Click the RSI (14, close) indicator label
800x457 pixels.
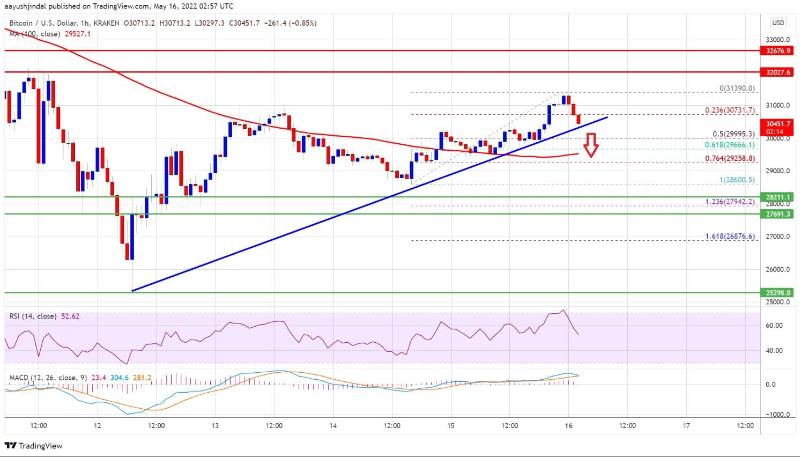(x=33, y=316)
